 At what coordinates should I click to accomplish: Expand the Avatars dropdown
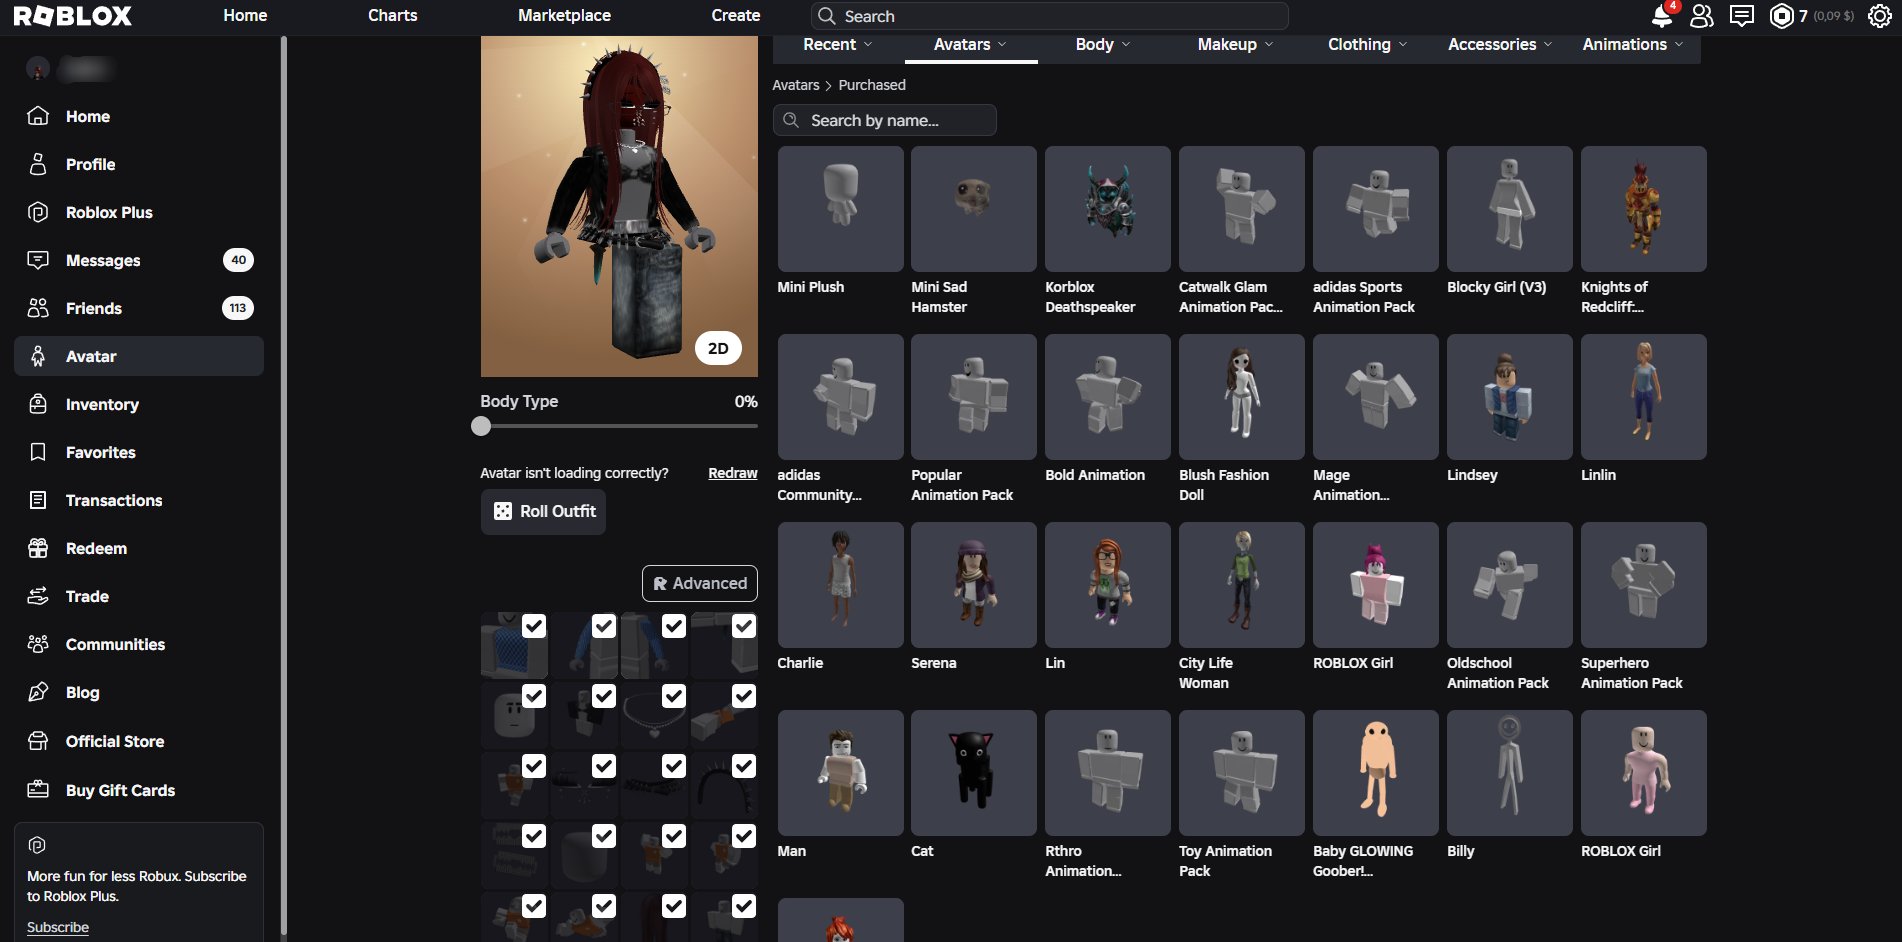[x=970, y=44]
